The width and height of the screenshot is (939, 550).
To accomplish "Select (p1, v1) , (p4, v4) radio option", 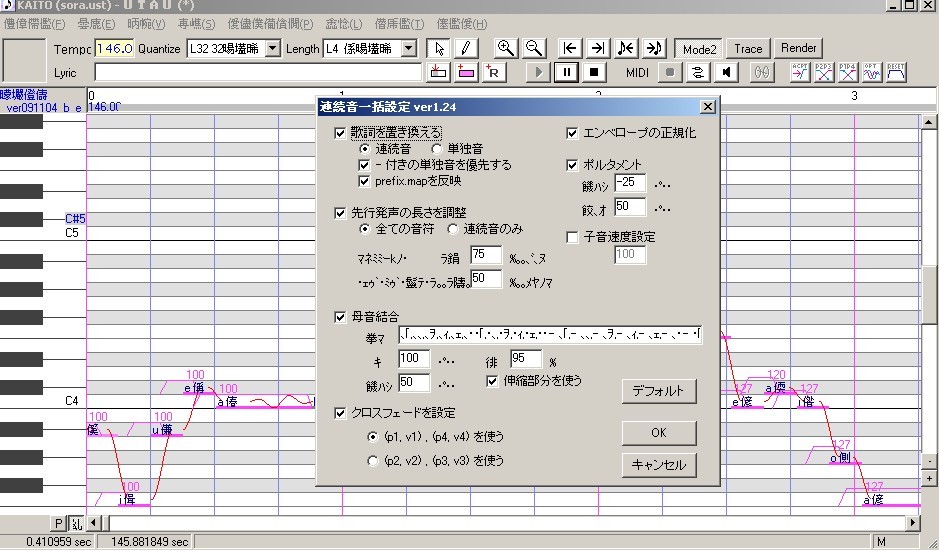I will (x=373, y=437).
